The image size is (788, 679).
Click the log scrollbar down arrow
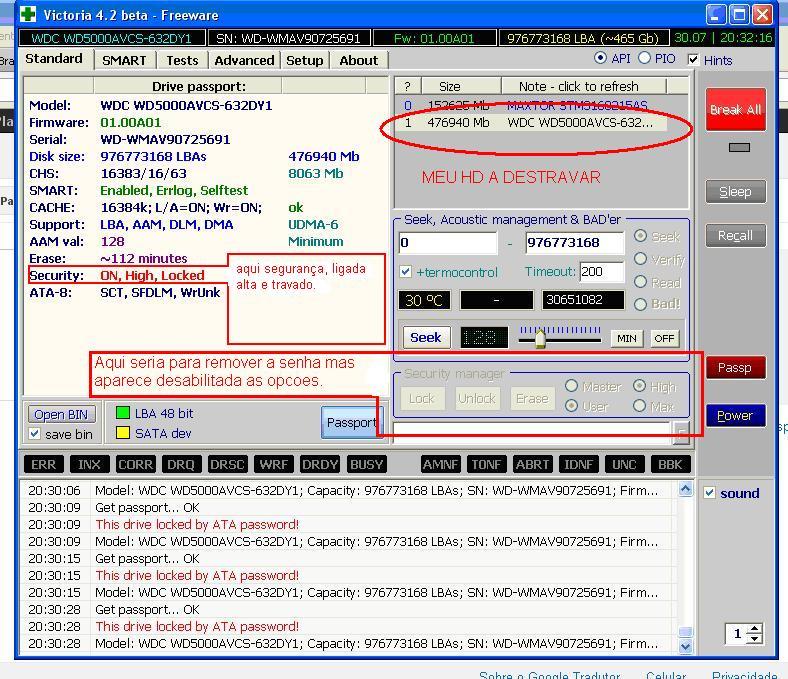tap(685, 646)
